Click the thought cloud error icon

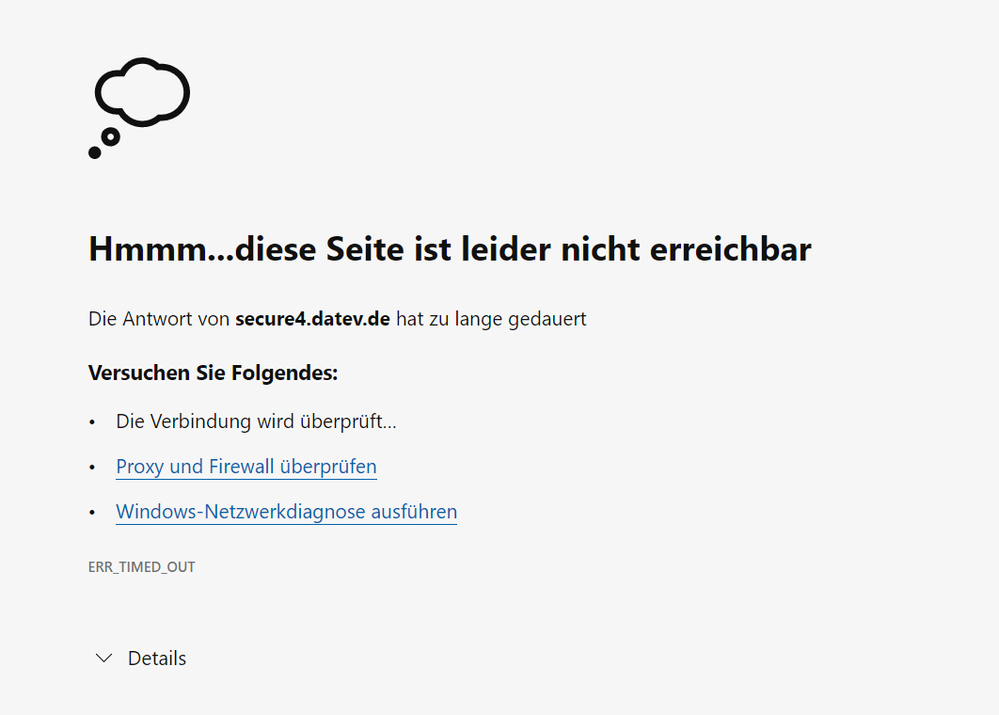click(x=139, y=108)
